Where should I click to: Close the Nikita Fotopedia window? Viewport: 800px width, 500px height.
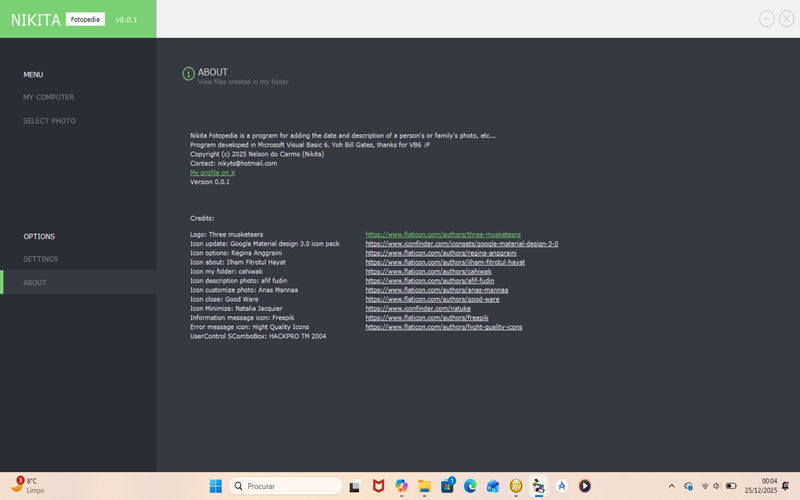point(785,18)
